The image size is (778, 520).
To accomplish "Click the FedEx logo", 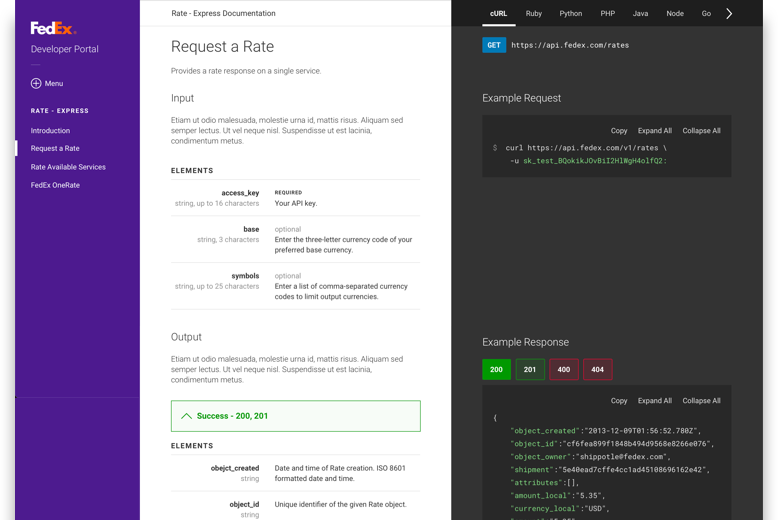I will (53, 29).
